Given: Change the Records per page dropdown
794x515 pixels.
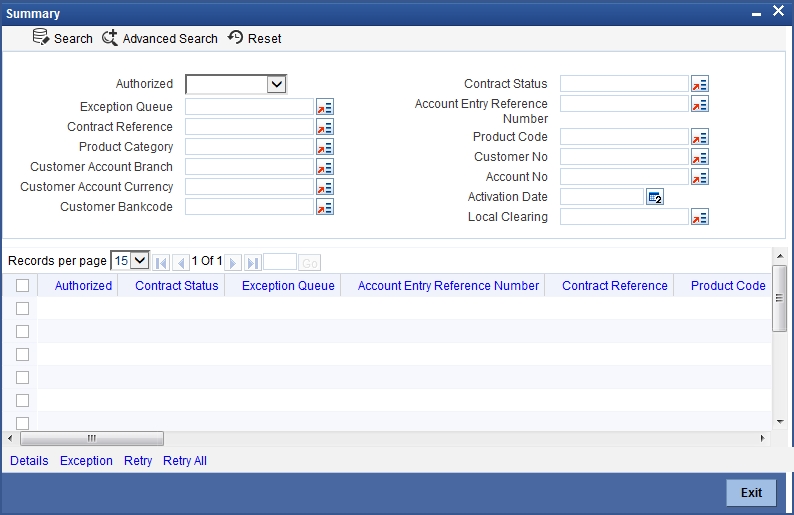Looking at the screenshot, I should [130, 261].
